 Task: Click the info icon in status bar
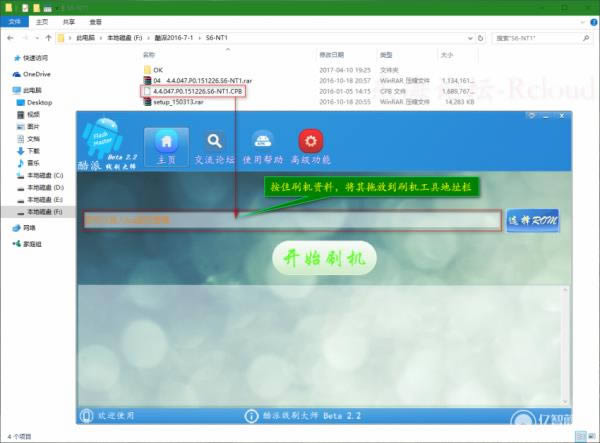251,415
